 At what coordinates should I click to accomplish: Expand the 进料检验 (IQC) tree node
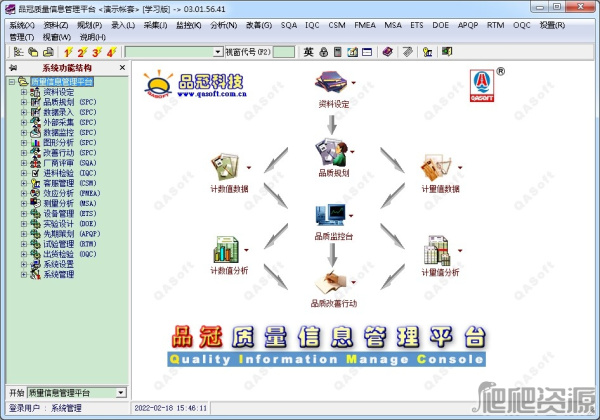(x=24, y=173)
